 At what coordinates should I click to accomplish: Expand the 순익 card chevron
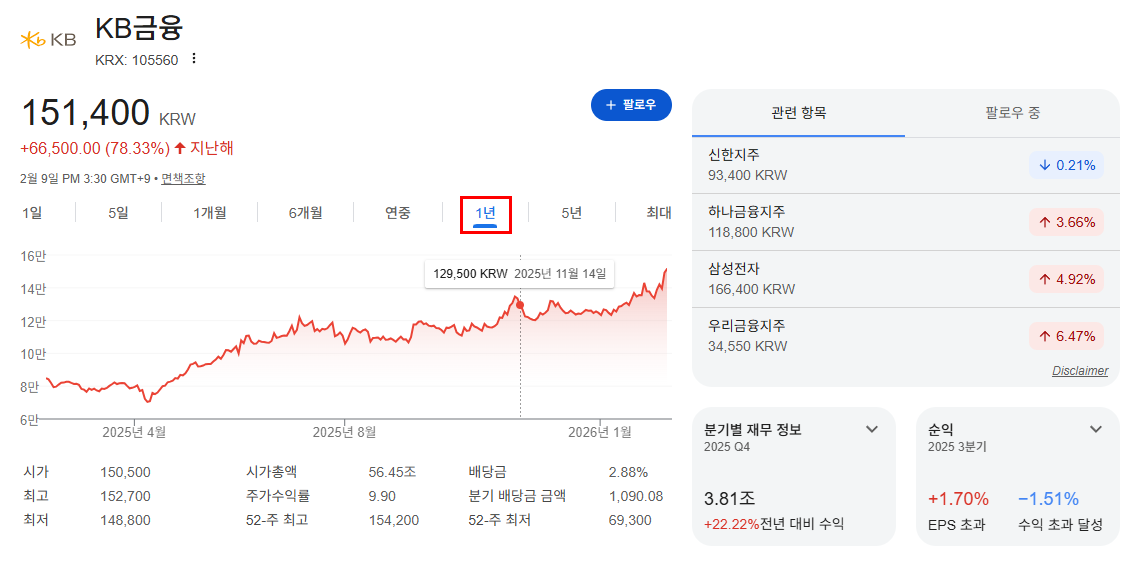pos(1096,429)
